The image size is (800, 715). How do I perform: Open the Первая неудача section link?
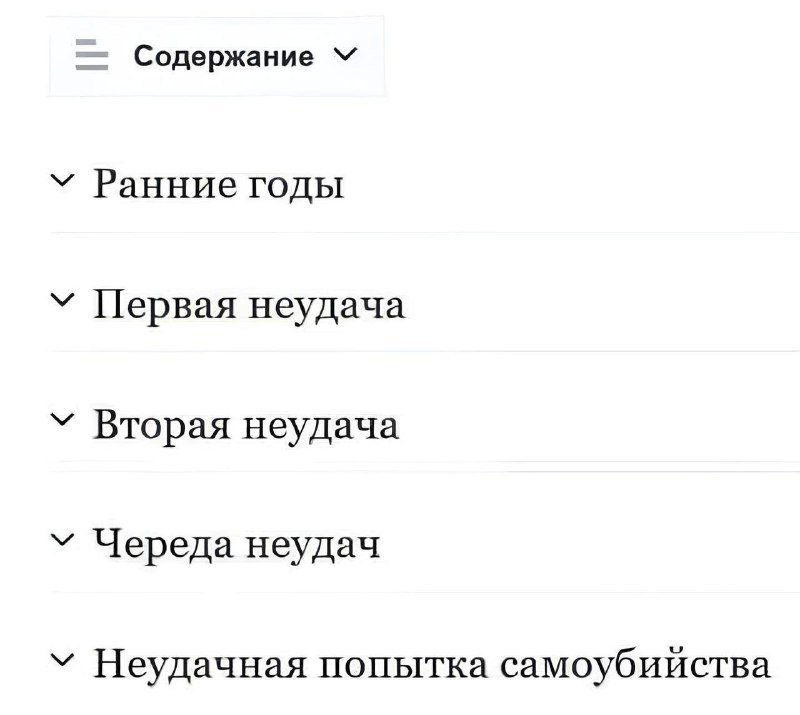[248, 303]
